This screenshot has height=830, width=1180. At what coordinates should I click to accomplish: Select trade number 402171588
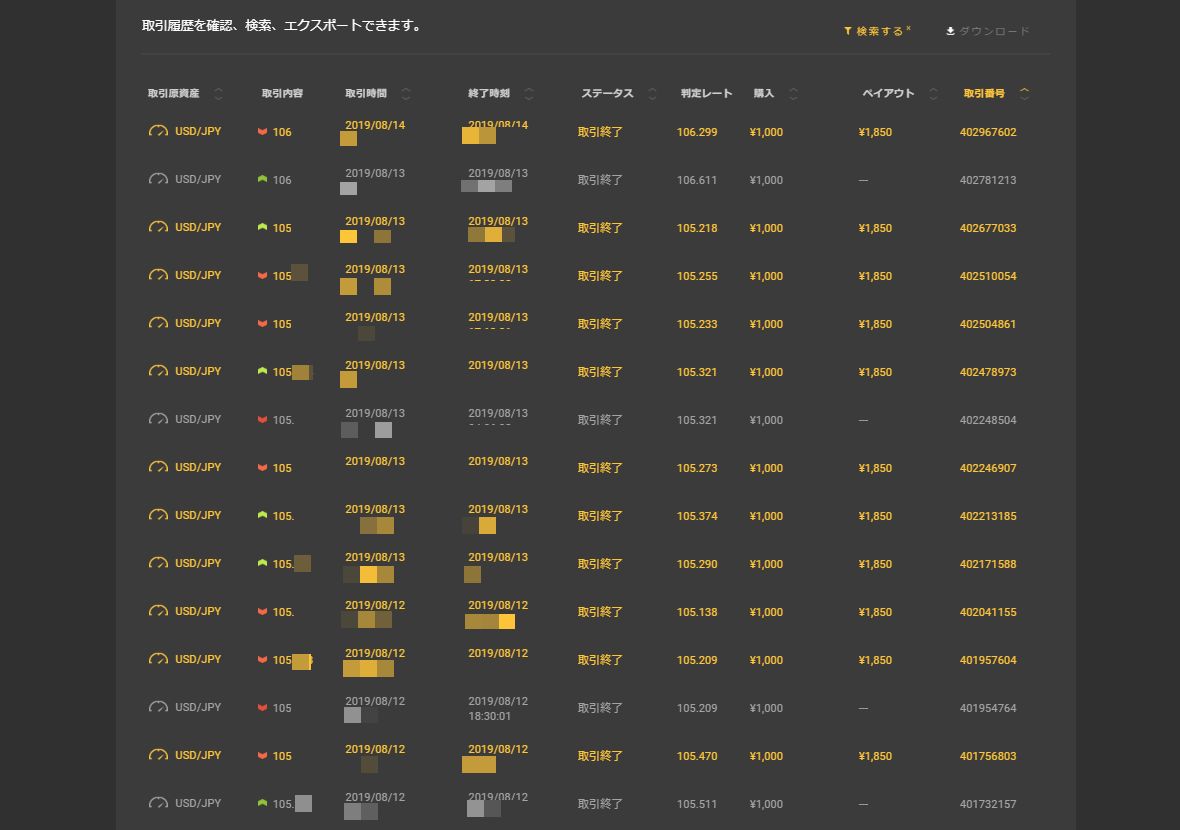pyautogui.click(x=988, y=564)
